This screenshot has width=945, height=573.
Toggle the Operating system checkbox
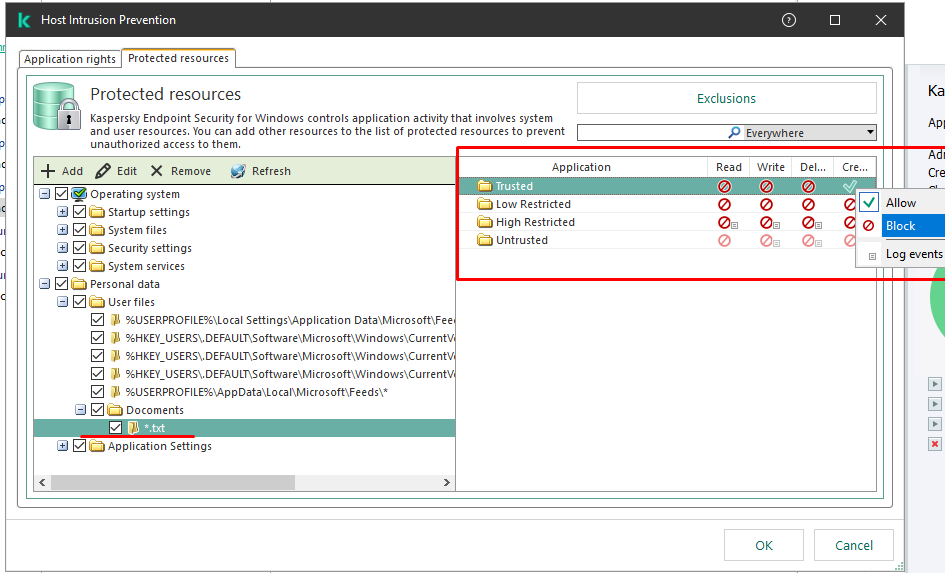[61, 194]
